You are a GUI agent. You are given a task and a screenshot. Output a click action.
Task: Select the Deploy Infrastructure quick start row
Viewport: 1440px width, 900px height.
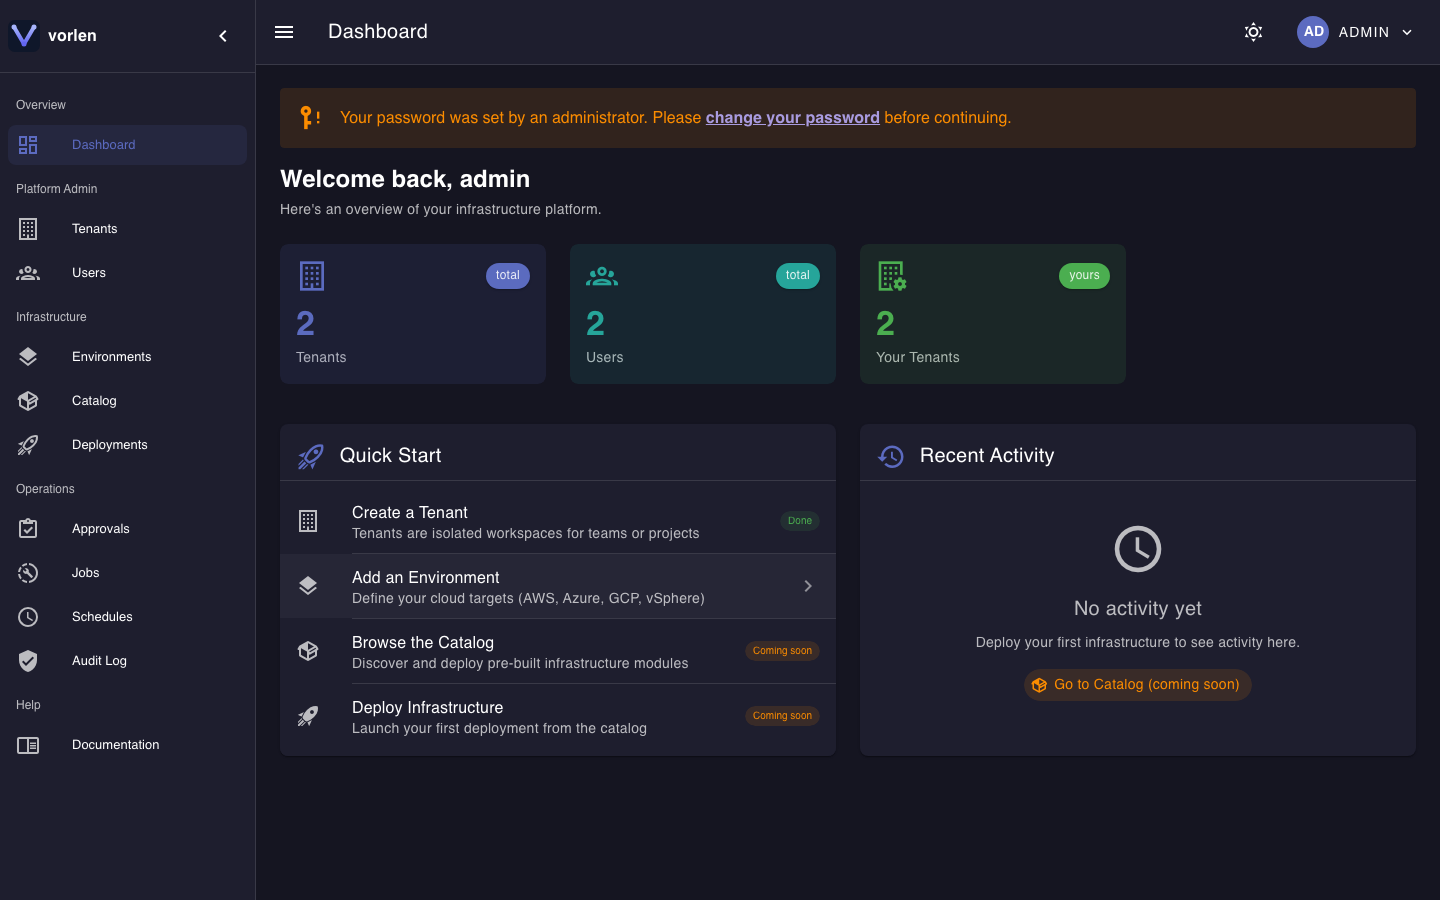tap(558, 717)
